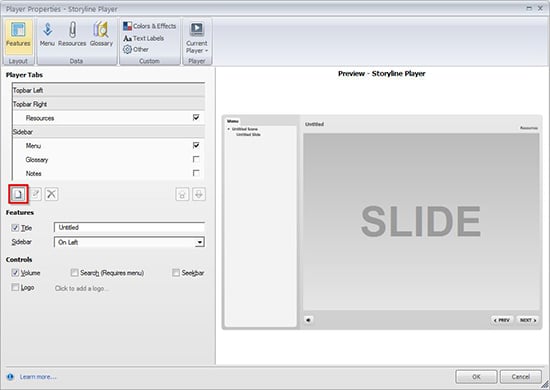Open the Glossary book icon
550x390 pixels.
(x=101, y=35)
